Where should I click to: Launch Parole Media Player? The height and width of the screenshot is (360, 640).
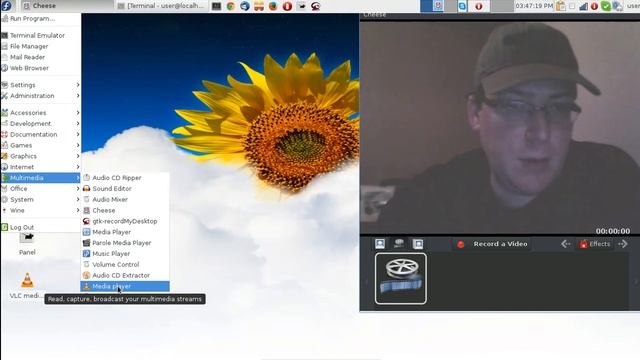pyautogui.click(x=125, y=243)
